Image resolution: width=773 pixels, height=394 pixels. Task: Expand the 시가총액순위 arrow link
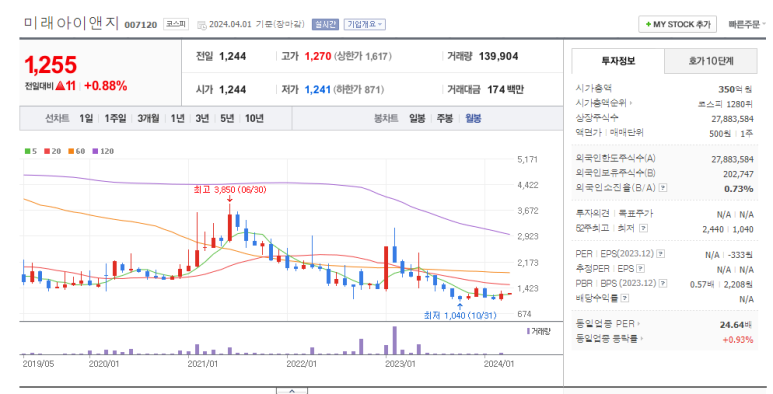[604, 103]
